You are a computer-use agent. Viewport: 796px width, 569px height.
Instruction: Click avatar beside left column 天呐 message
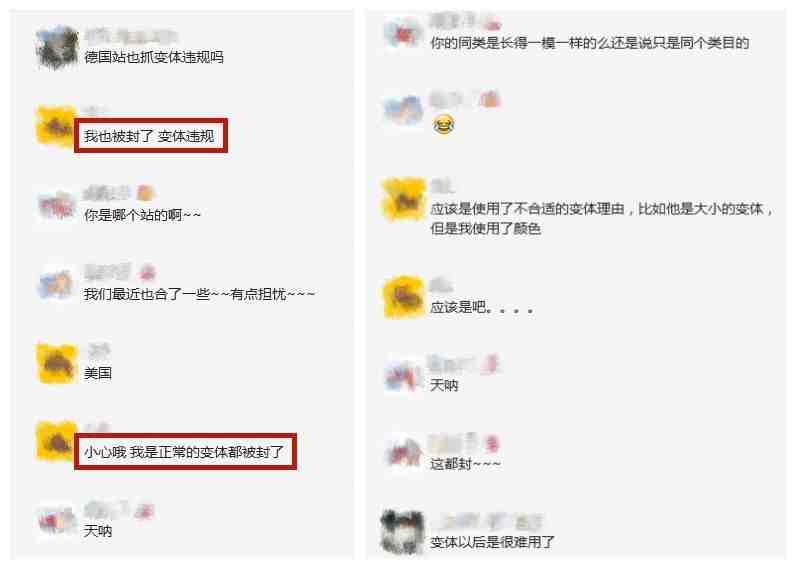point(57,522)
